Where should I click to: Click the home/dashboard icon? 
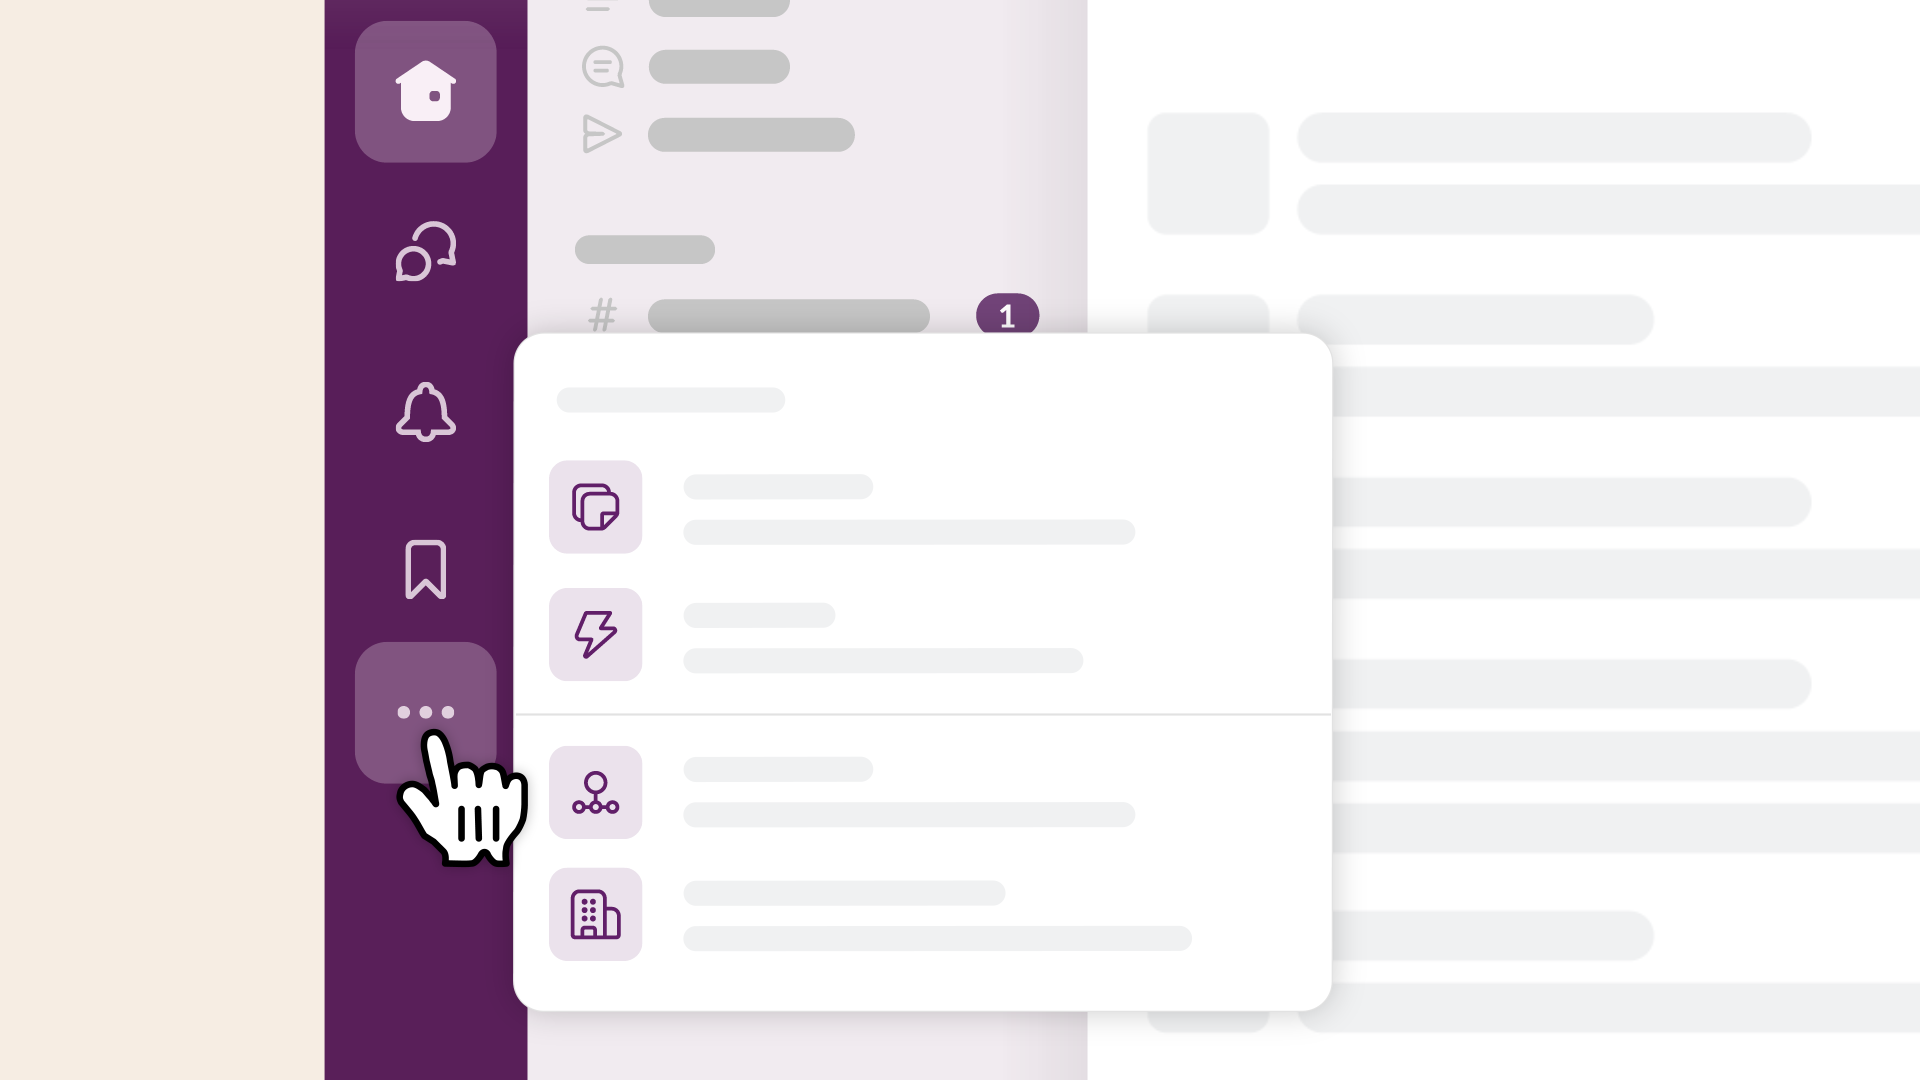pyautogui.click(x=426, y=91)
